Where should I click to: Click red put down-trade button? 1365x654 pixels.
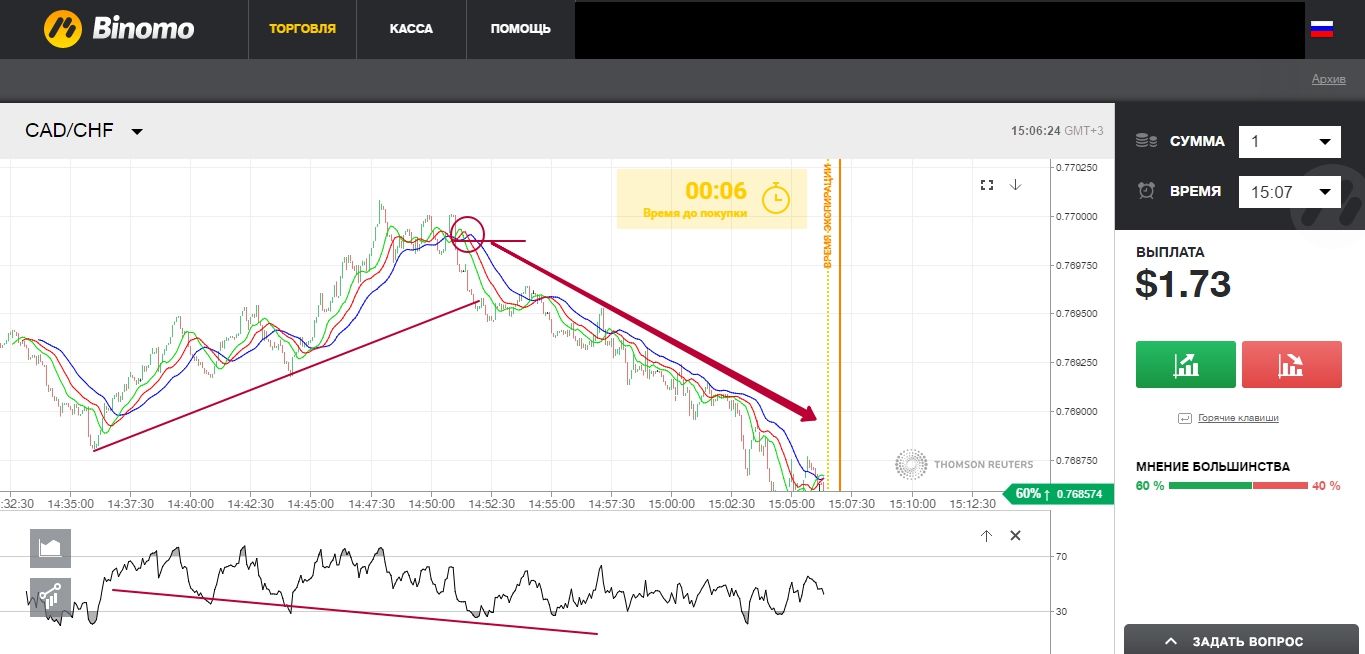(1291, 364)
